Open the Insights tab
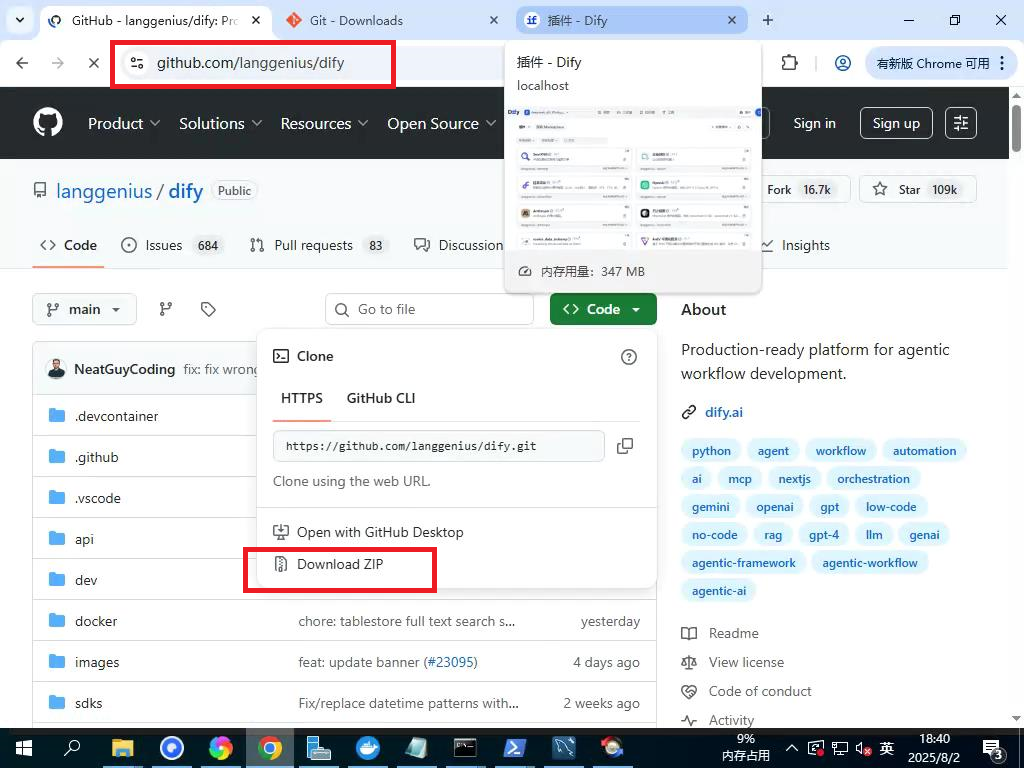 795,246
